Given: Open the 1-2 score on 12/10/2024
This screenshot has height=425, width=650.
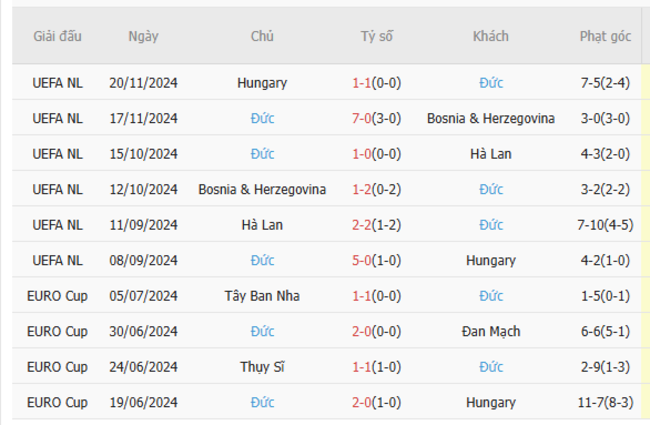Looking at the screenshot, I should 377,189.
